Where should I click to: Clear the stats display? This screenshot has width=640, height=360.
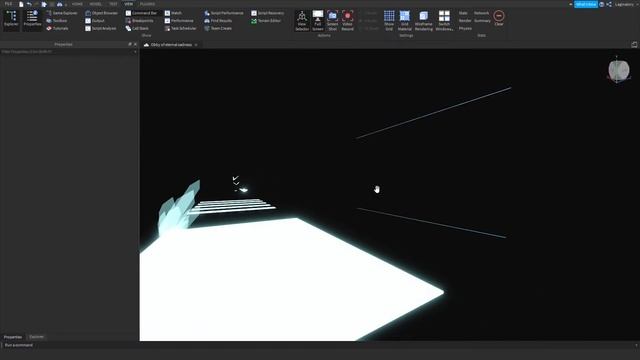point(499,18)
